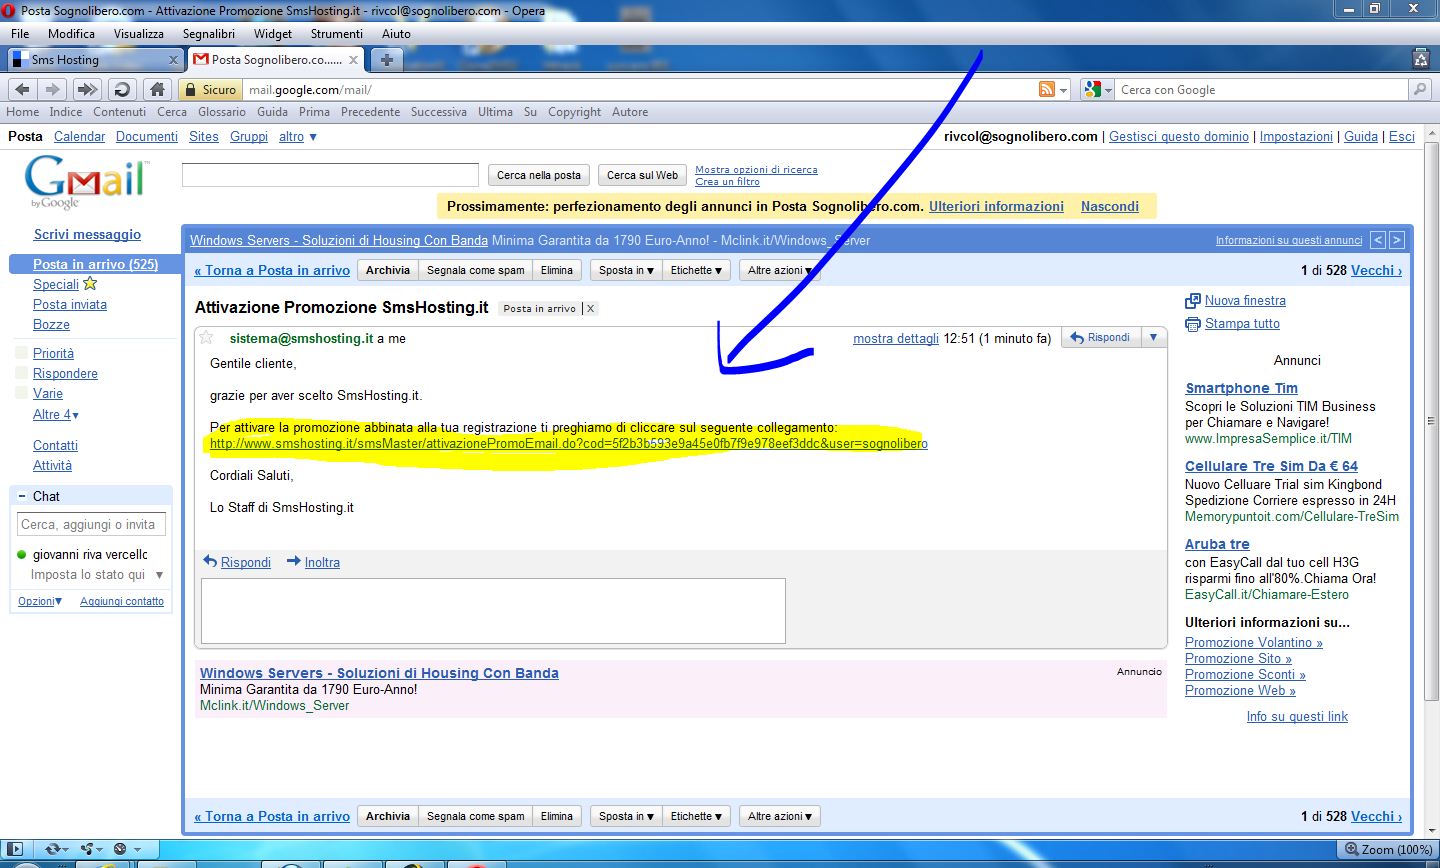Collapse the Chat panel with minus

pyautogui.click(x=22, y=496)
